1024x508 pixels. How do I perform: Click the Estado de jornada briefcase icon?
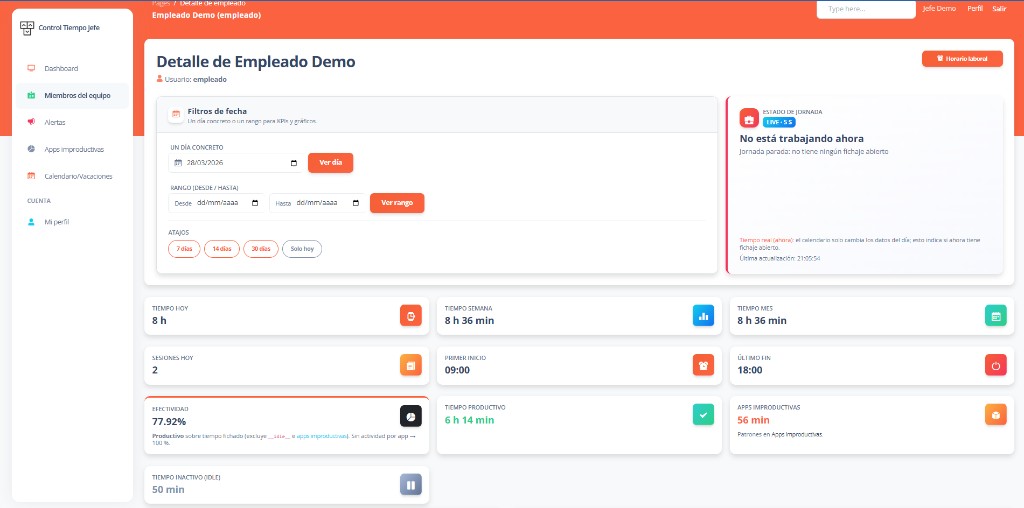749,118
